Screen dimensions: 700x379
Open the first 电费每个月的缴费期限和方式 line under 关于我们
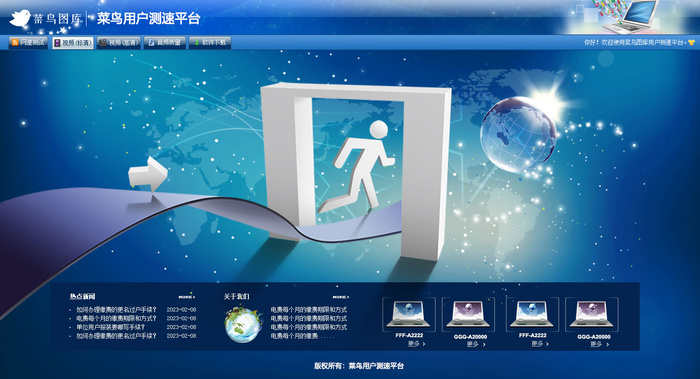click(308, 309)
